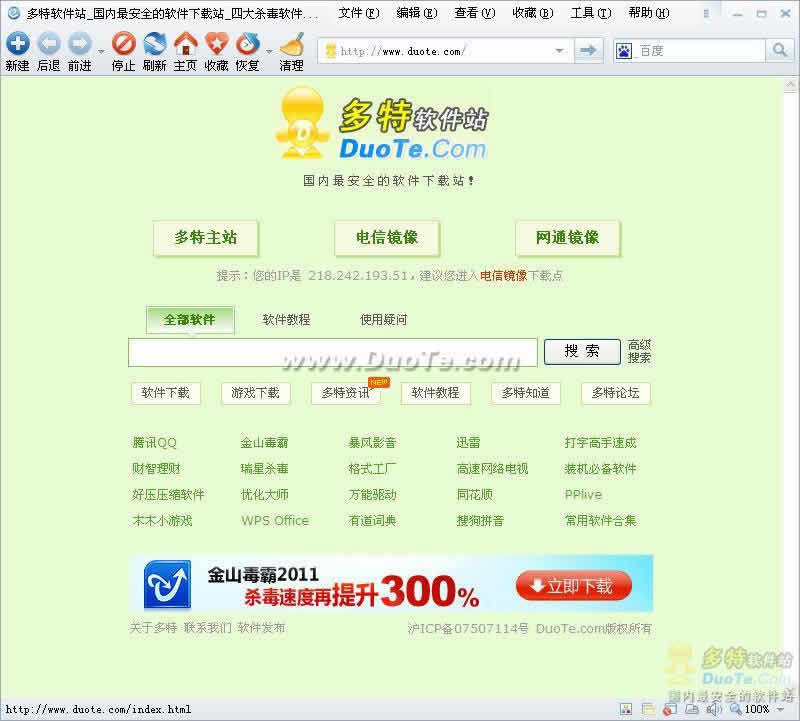Click the zoom magnifier icon in status bar
This screenshot has height=721, width=800.
(736, 709)
